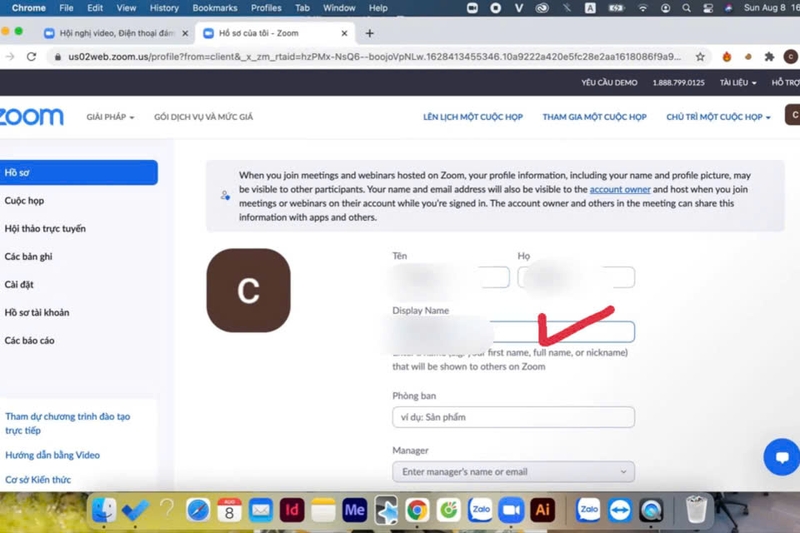Reload the current Zoom page
This screenshot has width=800, height=533.
pyautogui.click(x=32, y=57)
